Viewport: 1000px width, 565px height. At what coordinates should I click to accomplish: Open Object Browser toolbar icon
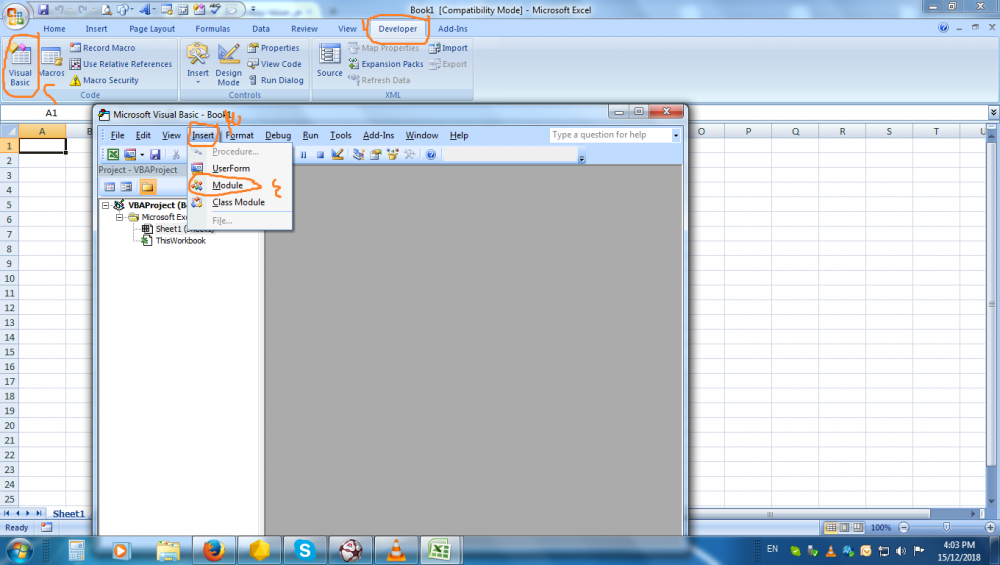coord(392,154)
